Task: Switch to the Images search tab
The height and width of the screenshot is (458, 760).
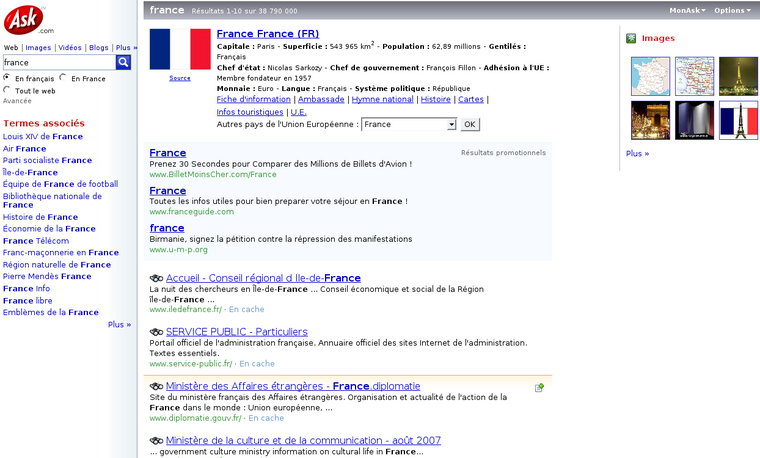Action: pos(38,47)
